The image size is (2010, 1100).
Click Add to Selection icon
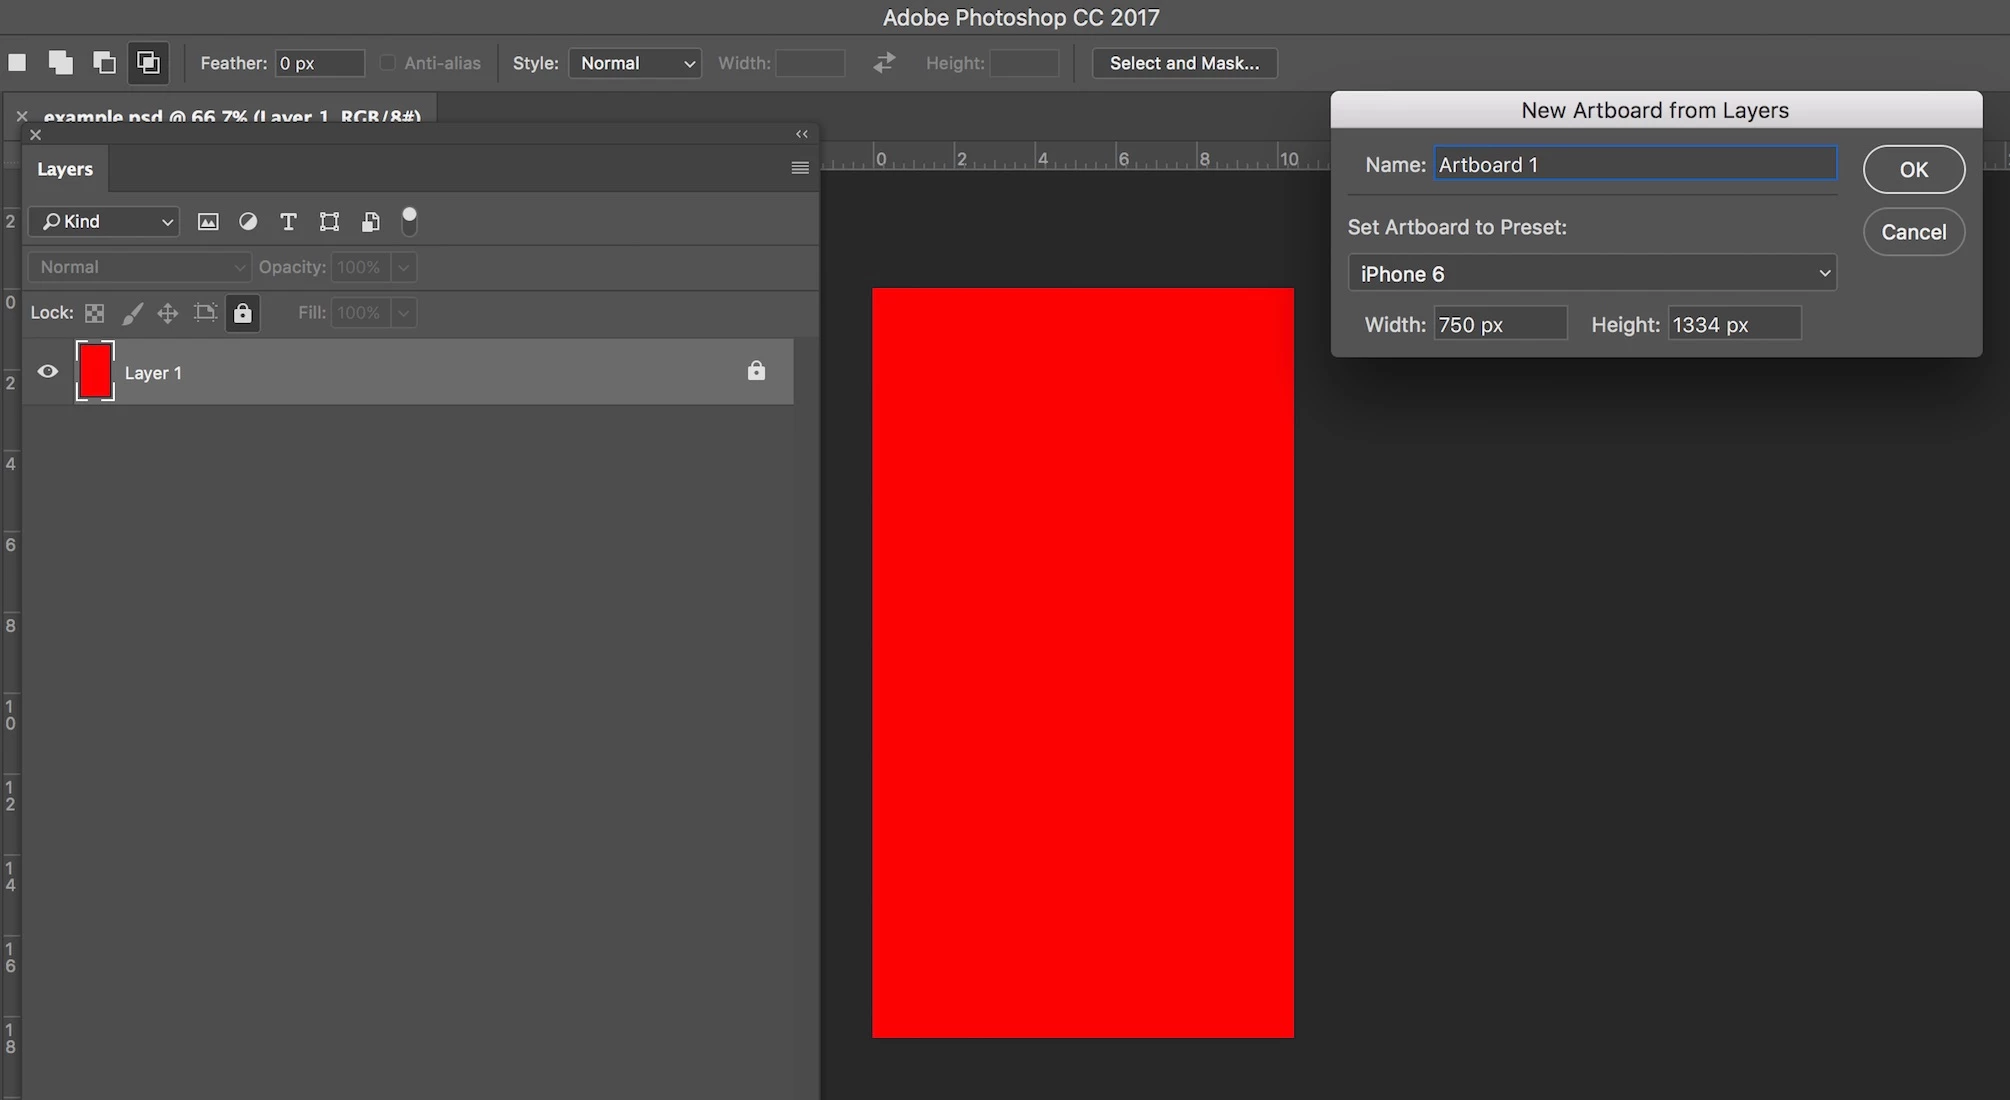tap(60, 63)
